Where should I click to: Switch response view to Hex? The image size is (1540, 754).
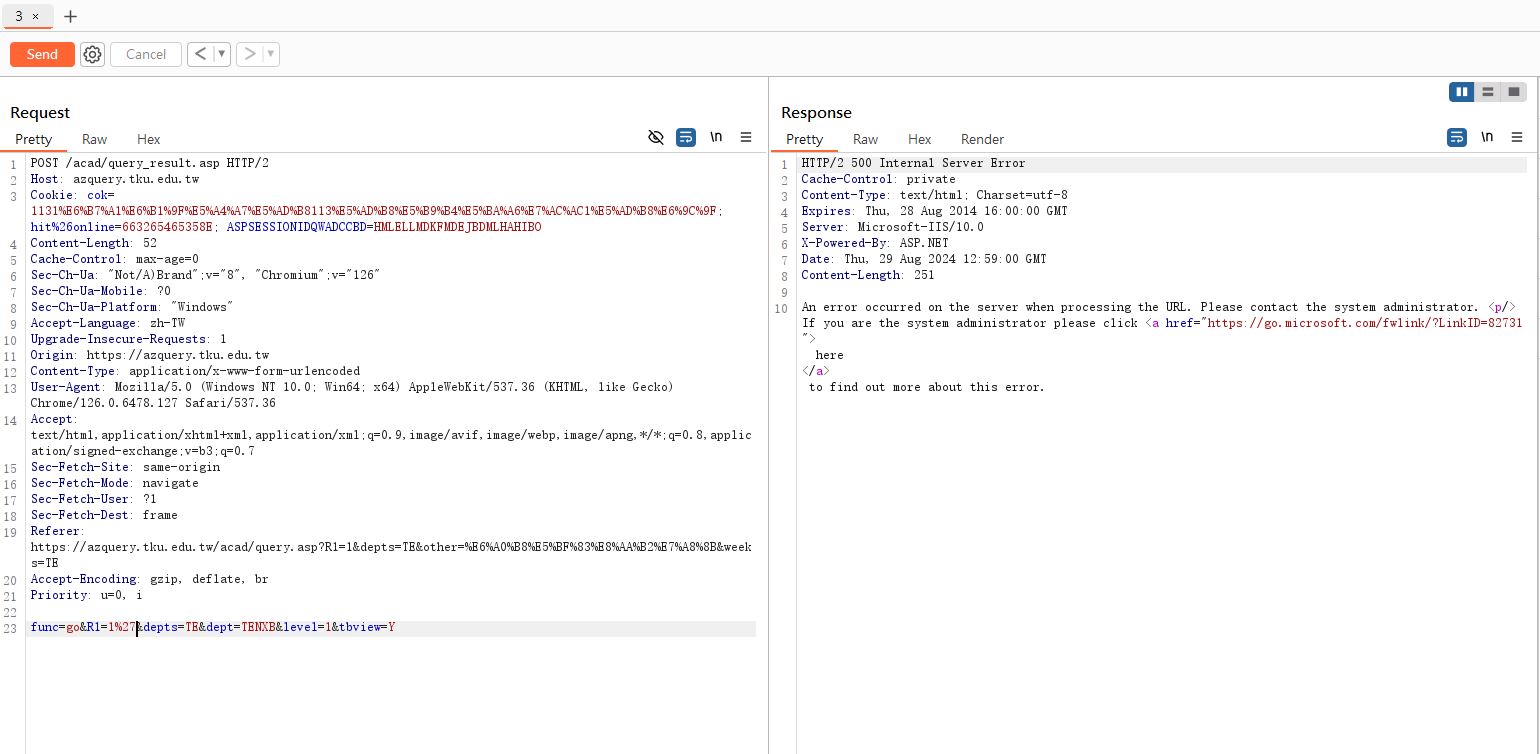919,139
